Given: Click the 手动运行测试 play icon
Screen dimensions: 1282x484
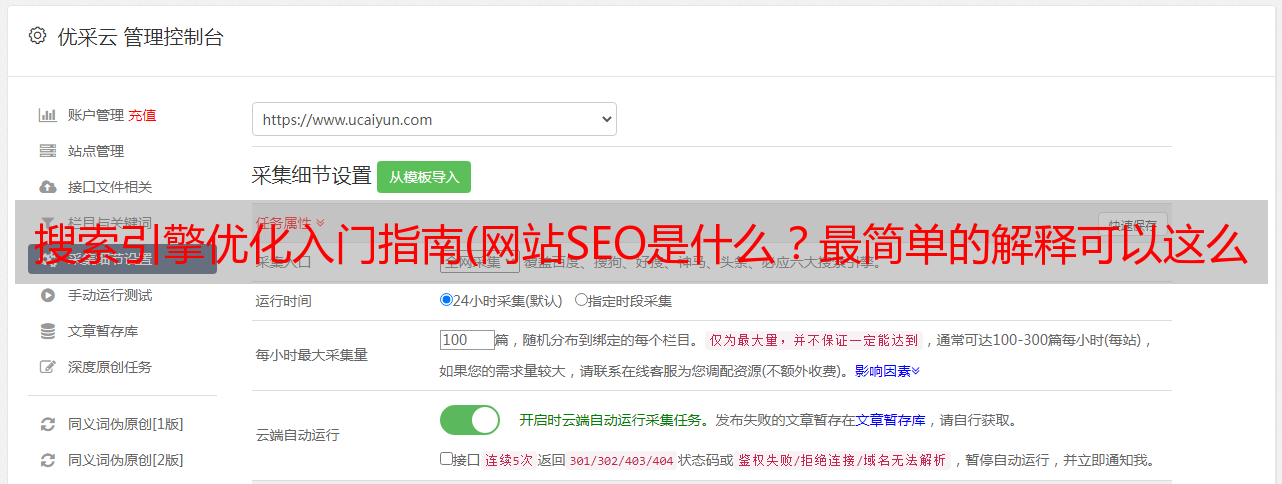Looking at the screenshot, I should 47,295.
